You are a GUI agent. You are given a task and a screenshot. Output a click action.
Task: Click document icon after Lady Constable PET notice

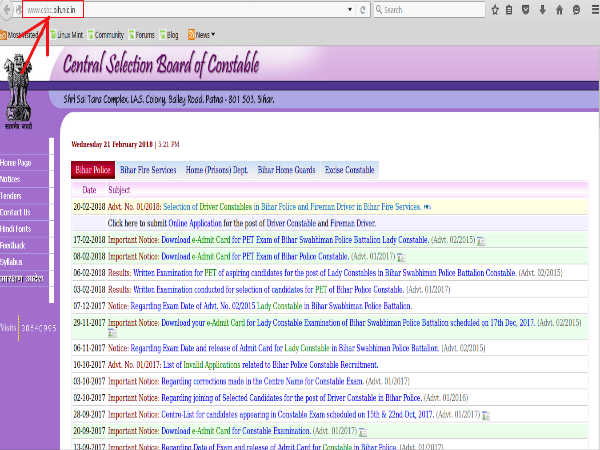pyautogui.click(x=481, y=241)
